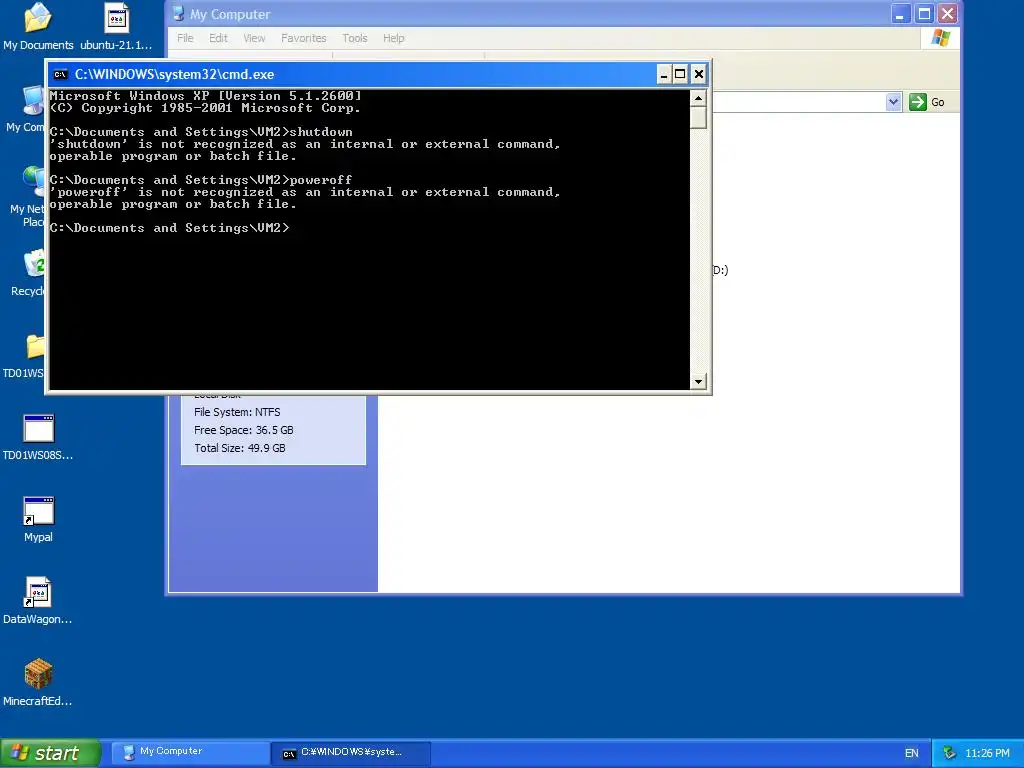Open the File menu in My Computer
Image resolution: width=1024 pixels, height=768 pixels.
coord(185,38)
